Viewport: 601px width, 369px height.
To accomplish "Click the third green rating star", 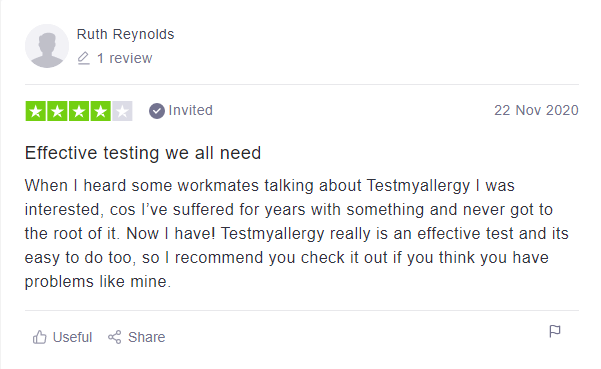I will [79, 111].
